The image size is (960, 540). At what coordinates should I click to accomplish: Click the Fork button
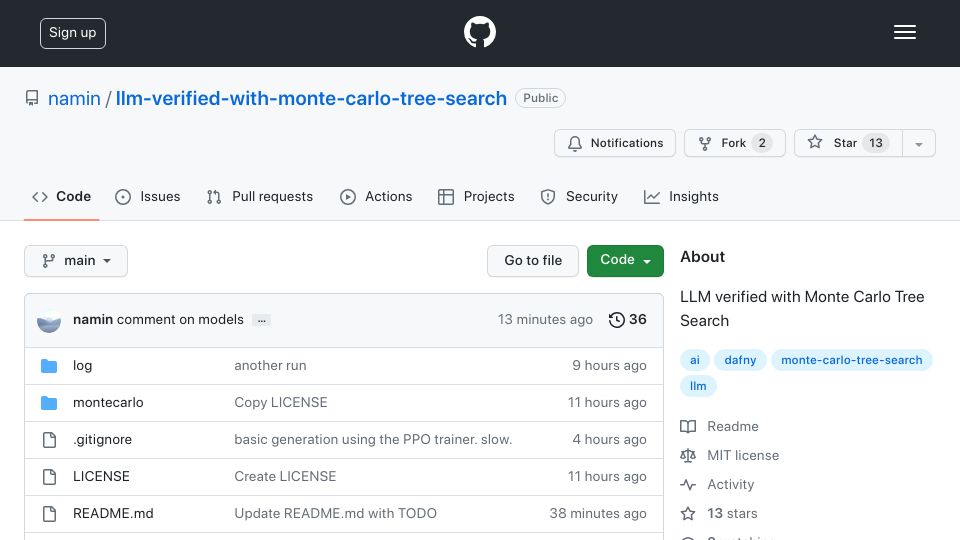(x=735, y=143)
